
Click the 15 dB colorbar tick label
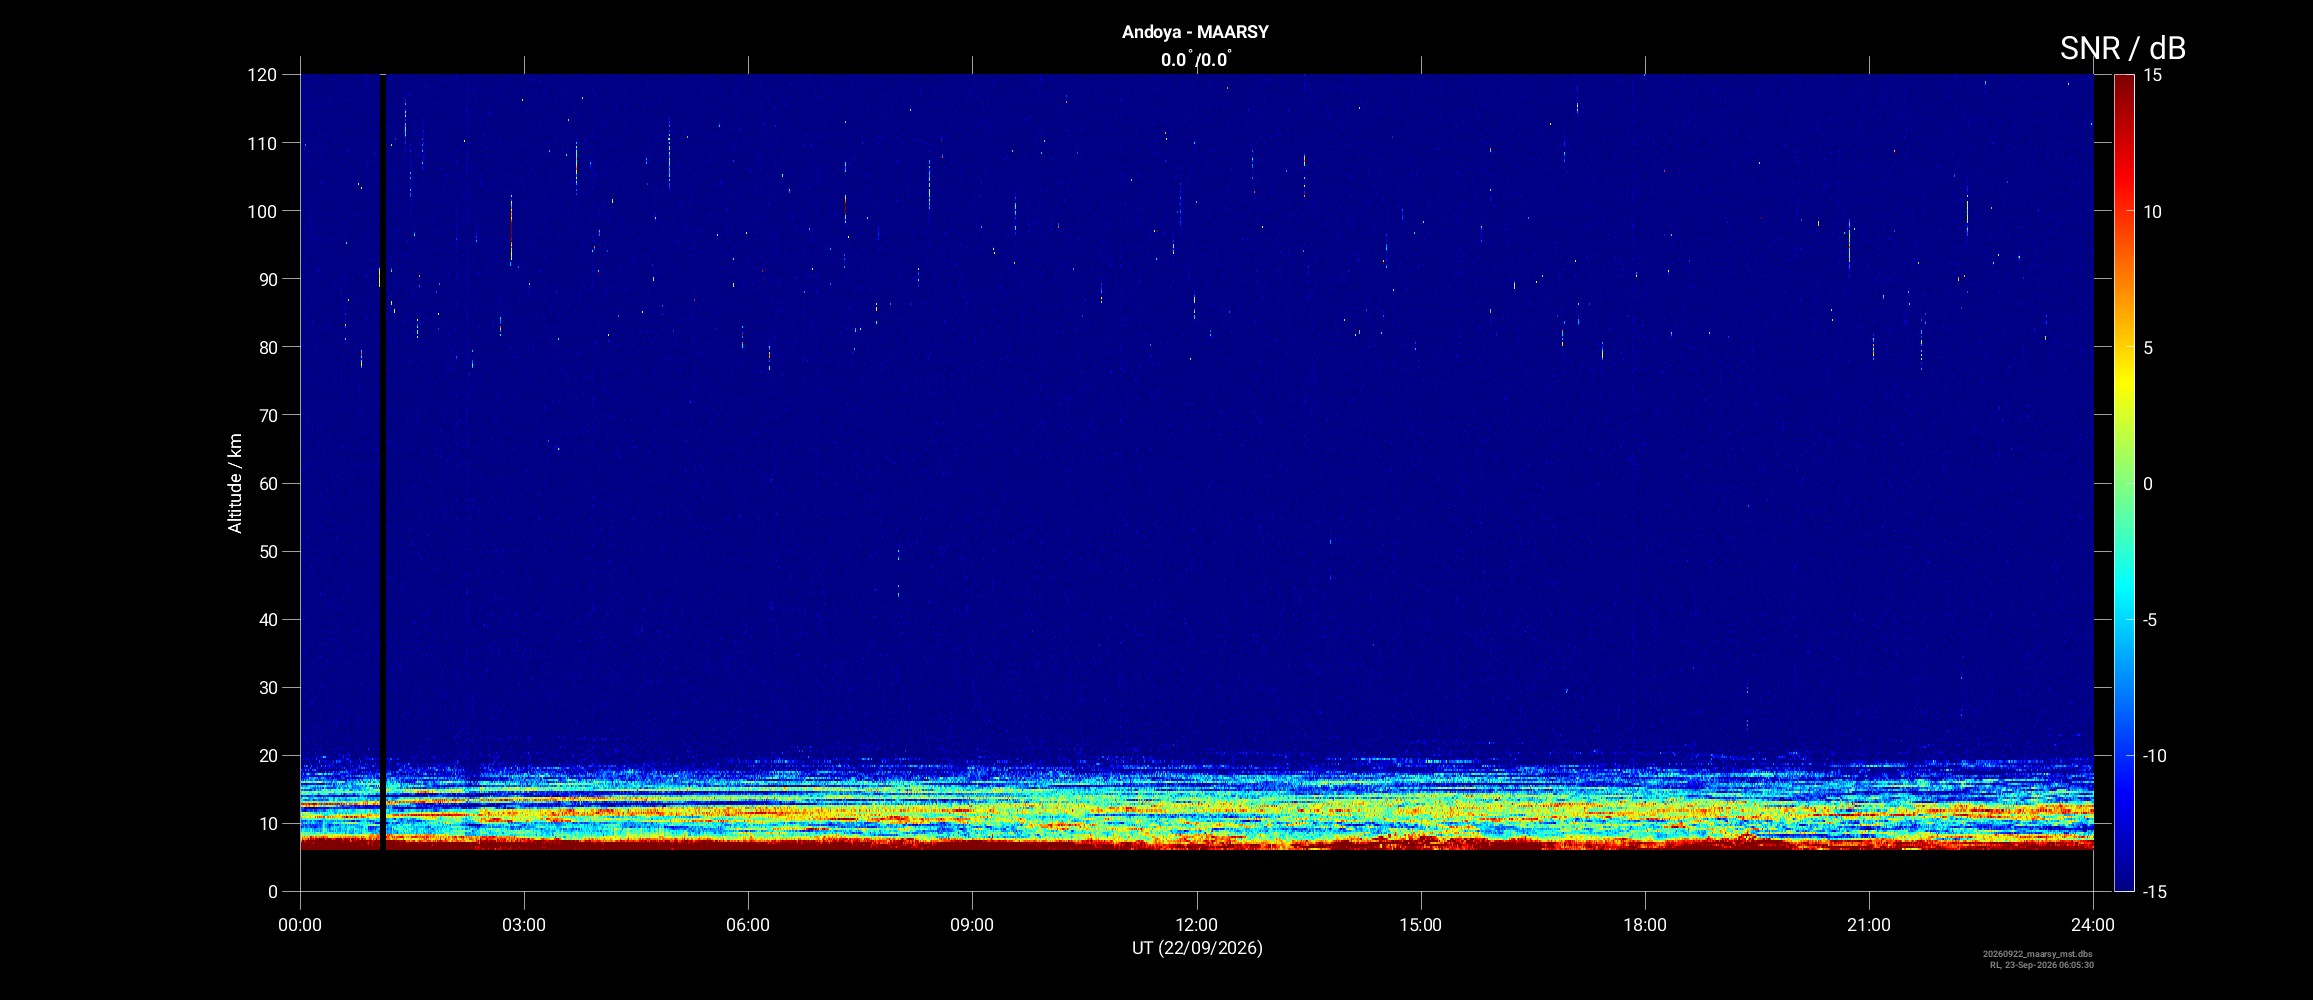pos(2153,75)
